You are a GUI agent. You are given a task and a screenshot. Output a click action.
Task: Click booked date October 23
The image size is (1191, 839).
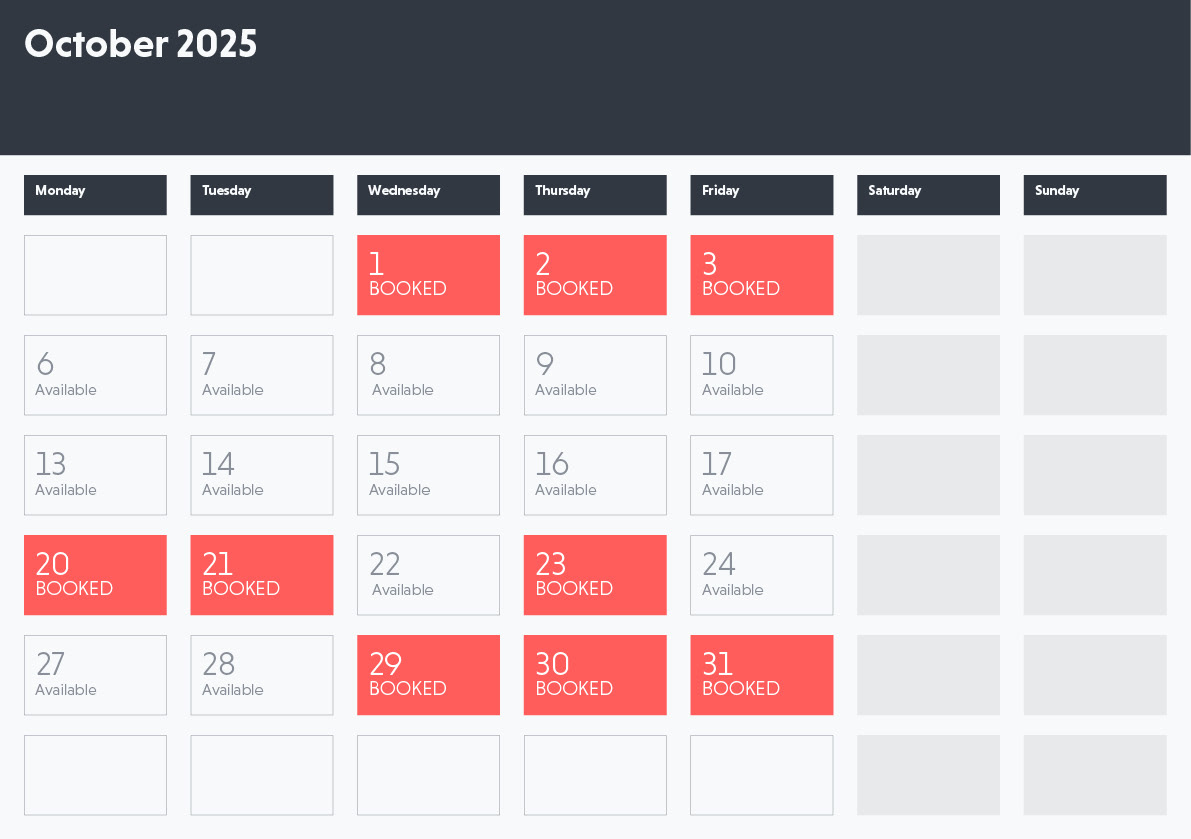click(x=595, y=575)
